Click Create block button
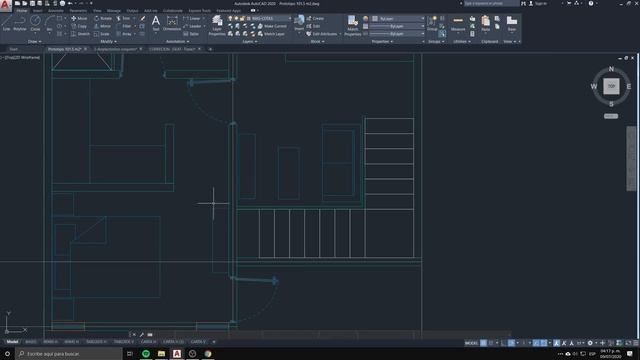This screenshot has width=640, height=360. tap(315, 18)
